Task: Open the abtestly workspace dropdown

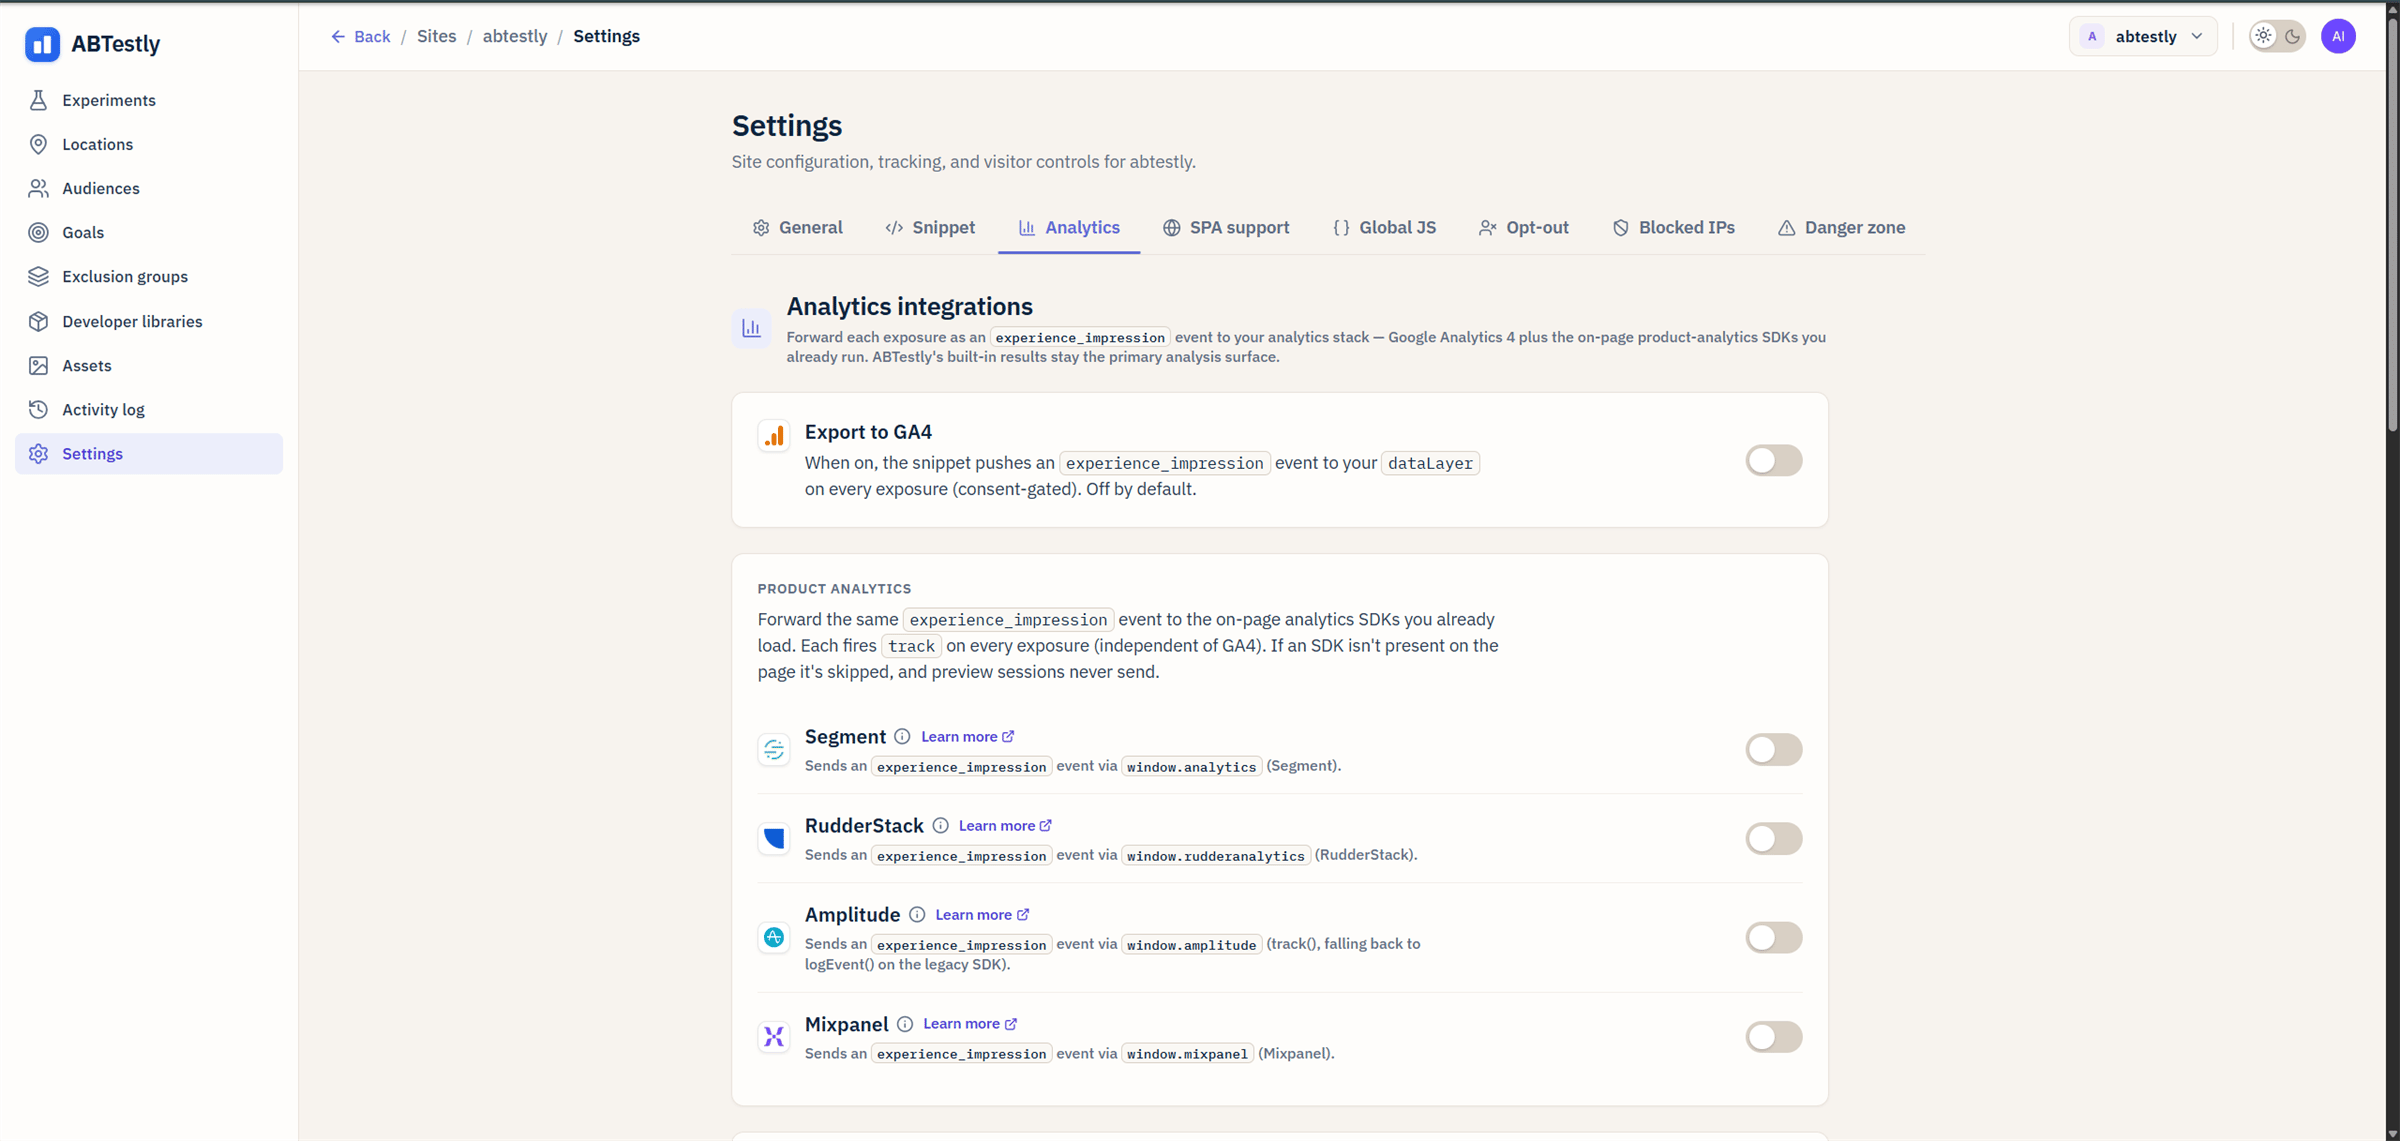Action: pos(2143,36)
